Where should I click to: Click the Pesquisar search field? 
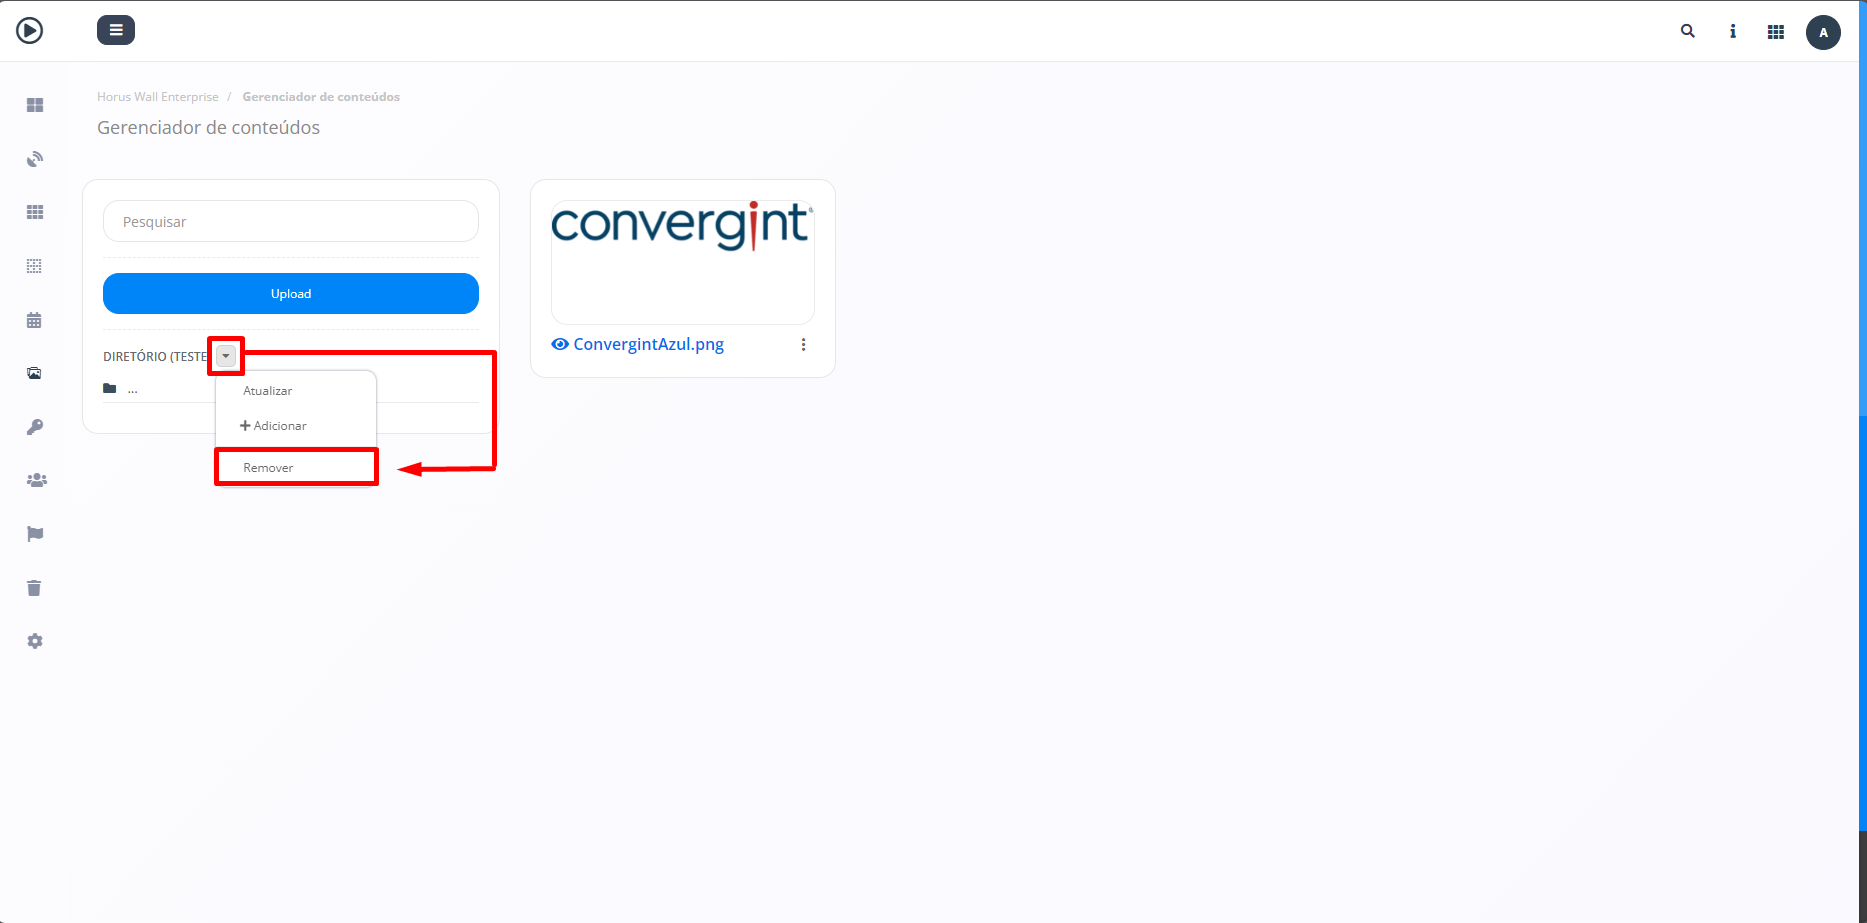[x=291, y=221]
